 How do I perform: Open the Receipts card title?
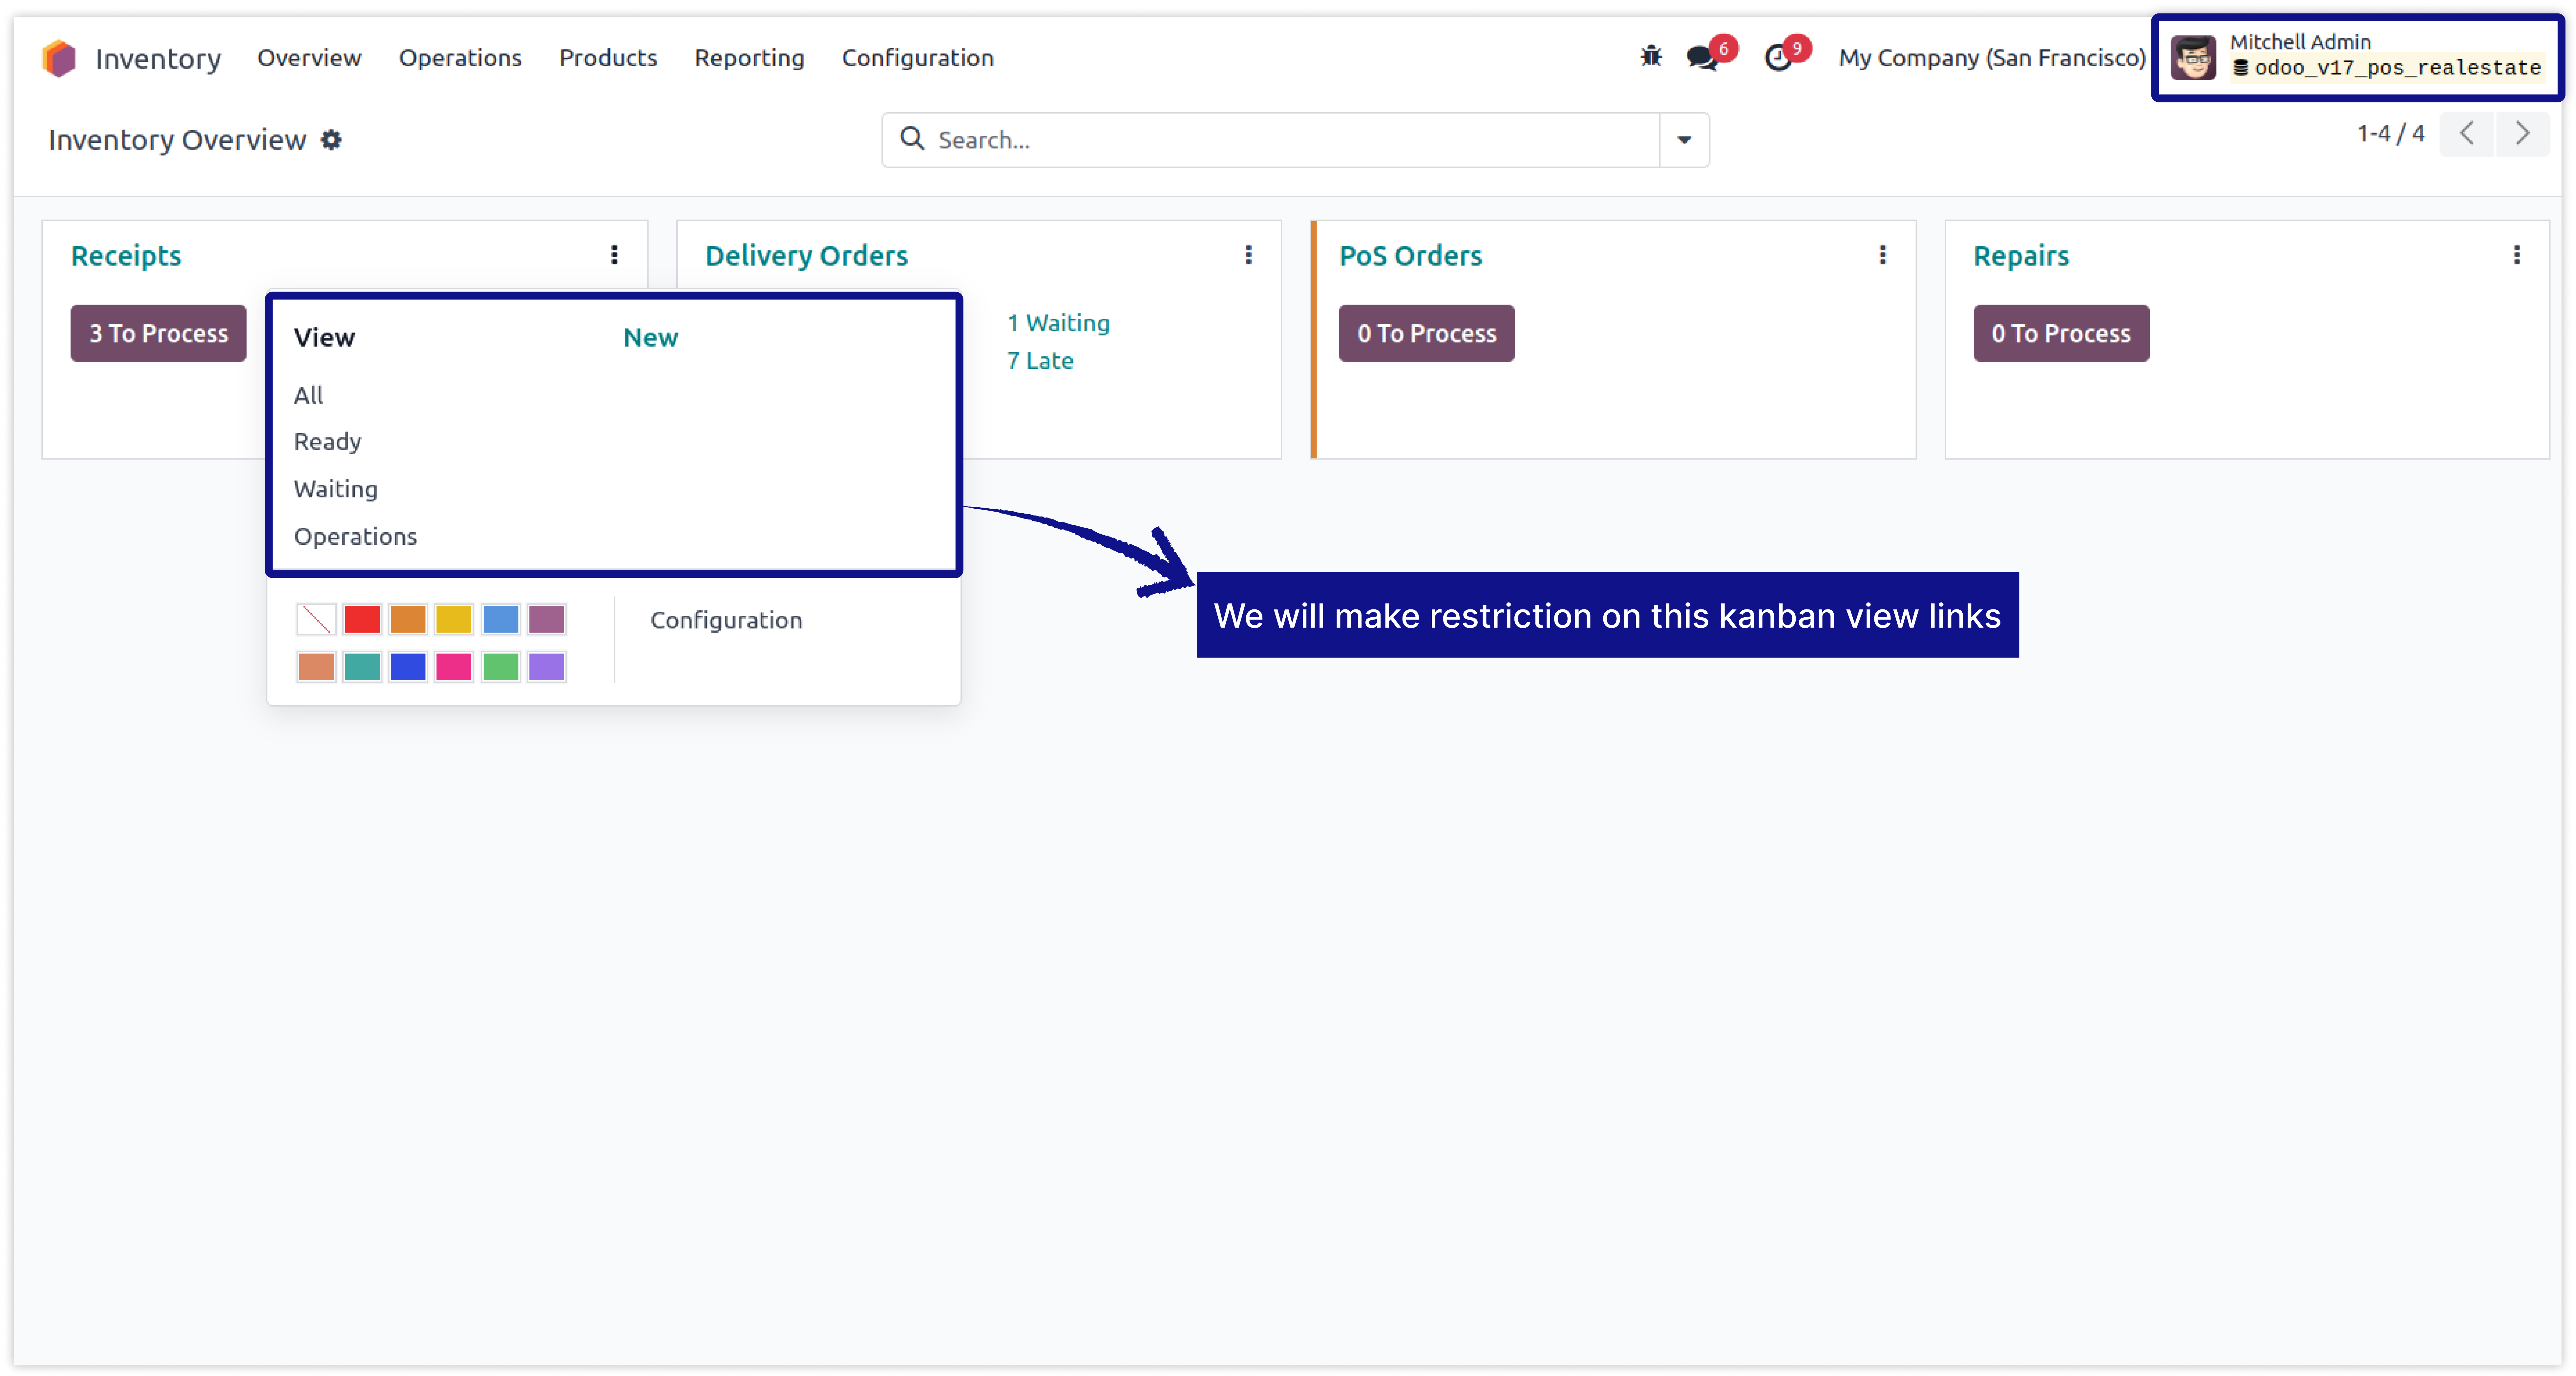pyautogui.click(x=126, y=256)
